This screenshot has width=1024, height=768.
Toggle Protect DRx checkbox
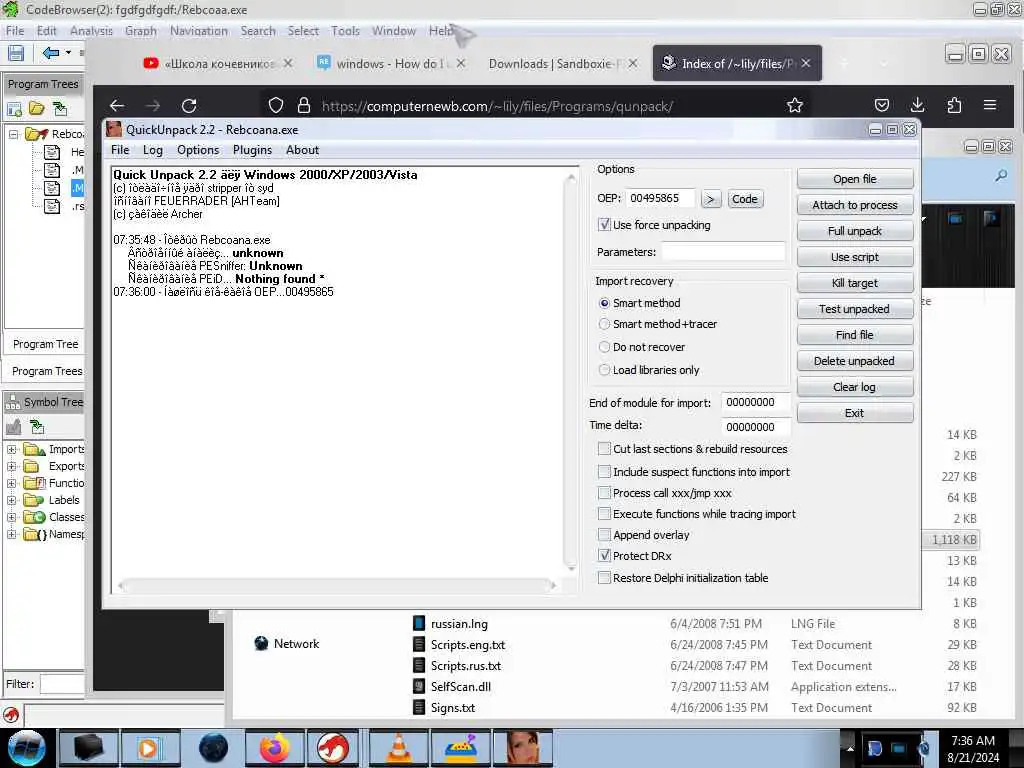[604, 556]
